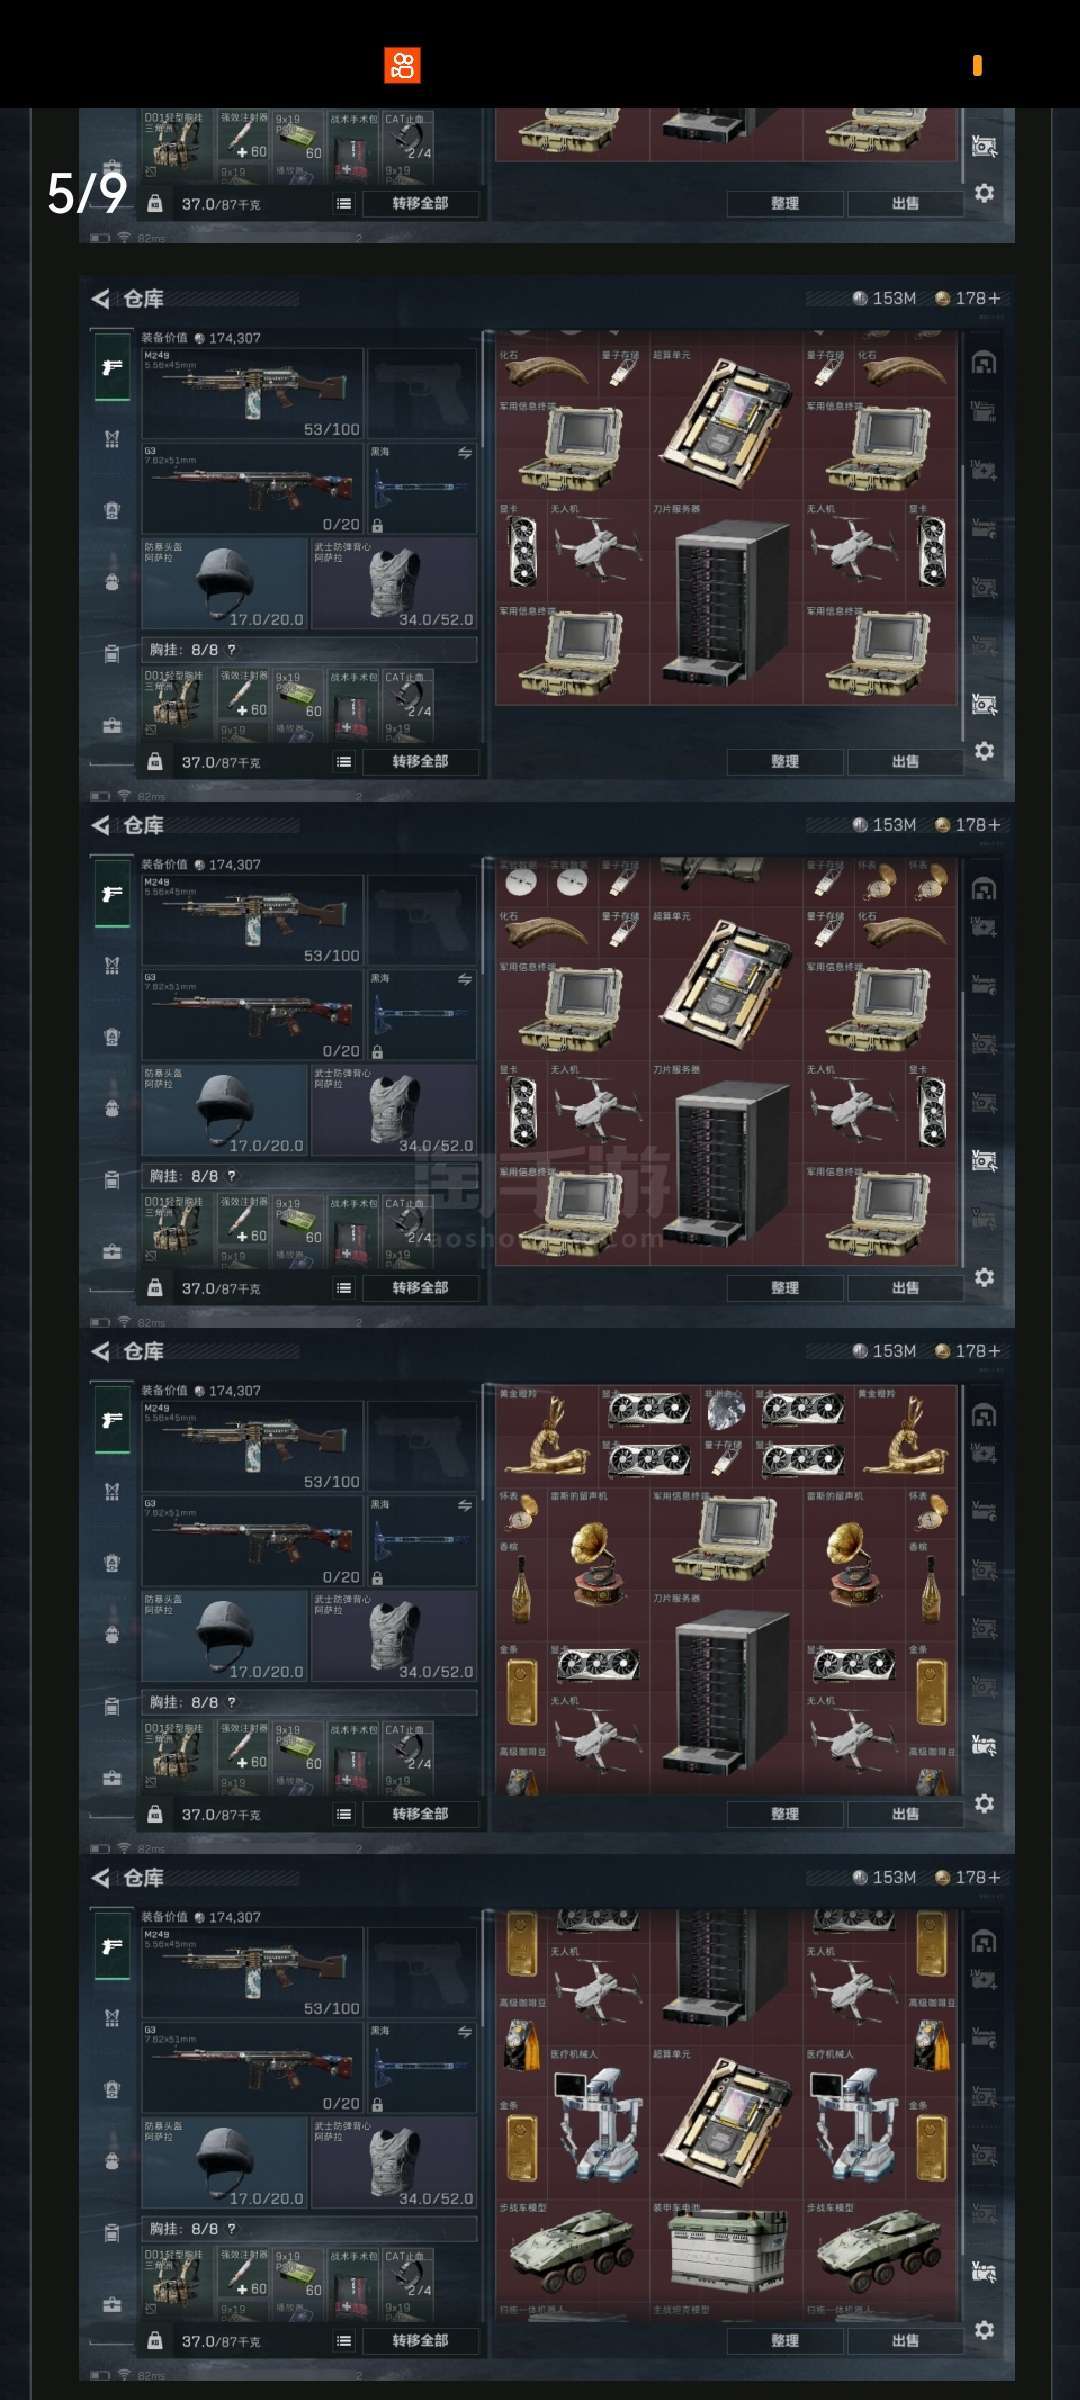Open settings gear in the gramophone panel

(x=984, y=1803)
